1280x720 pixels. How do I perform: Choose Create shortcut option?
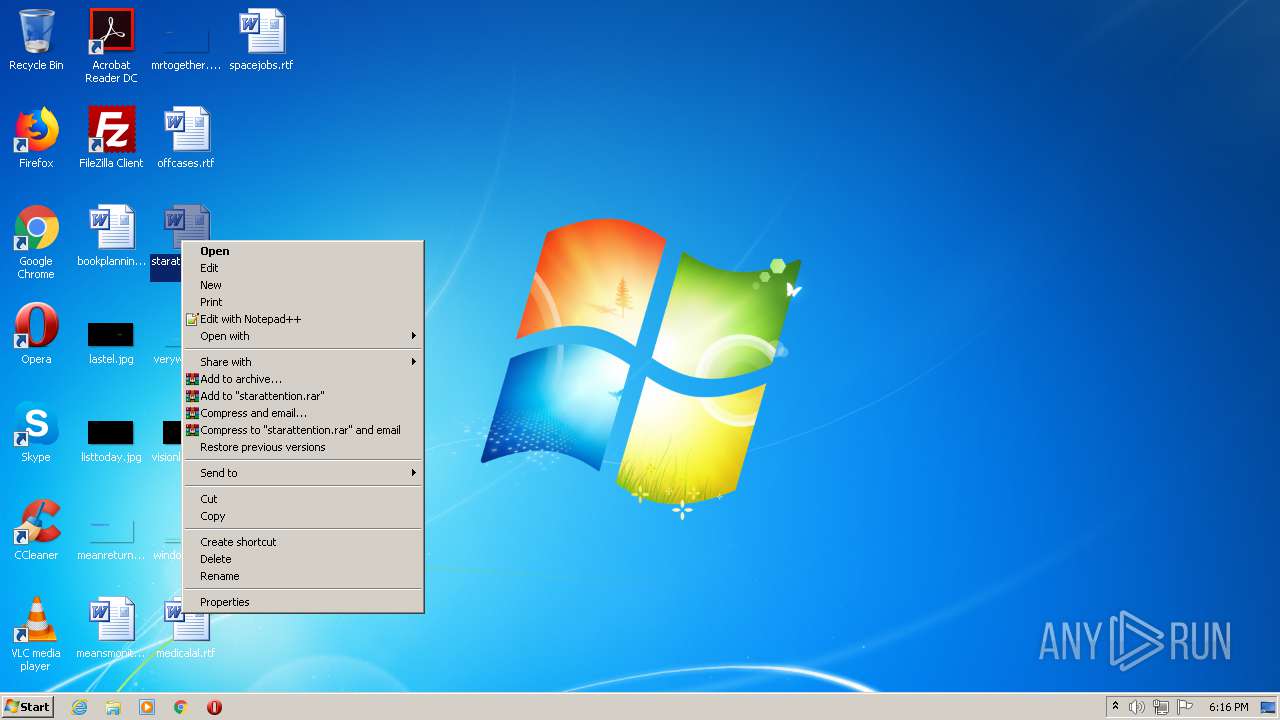point(303,542)
